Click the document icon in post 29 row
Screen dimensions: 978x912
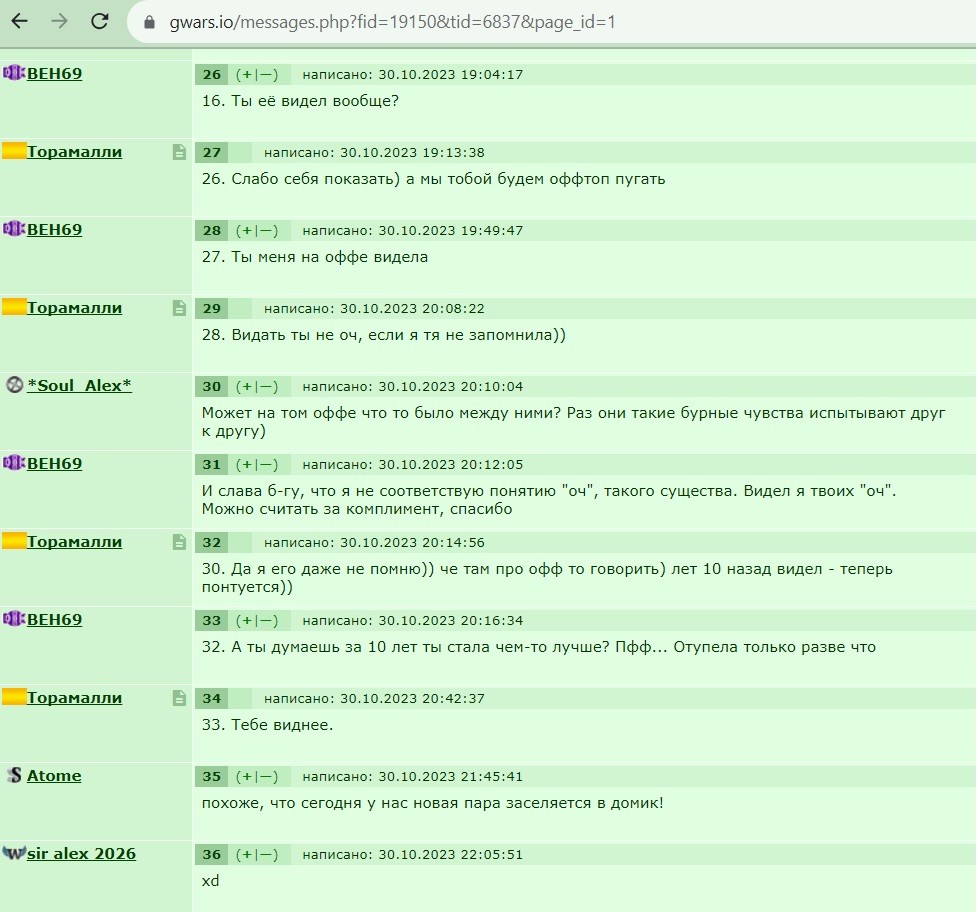coord(179,308)
